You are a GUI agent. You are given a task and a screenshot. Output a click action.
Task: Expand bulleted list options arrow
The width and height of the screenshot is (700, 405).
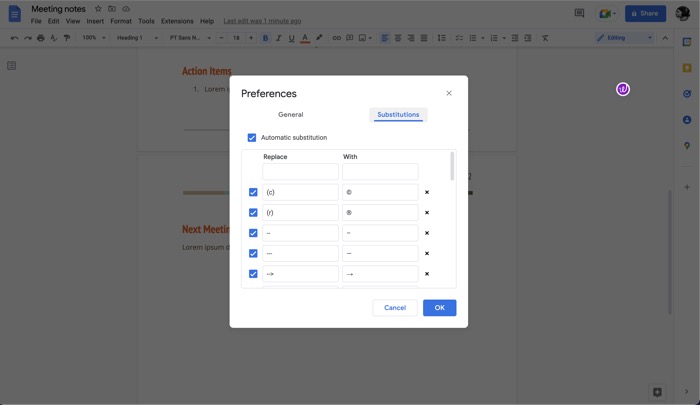(483, 38)
